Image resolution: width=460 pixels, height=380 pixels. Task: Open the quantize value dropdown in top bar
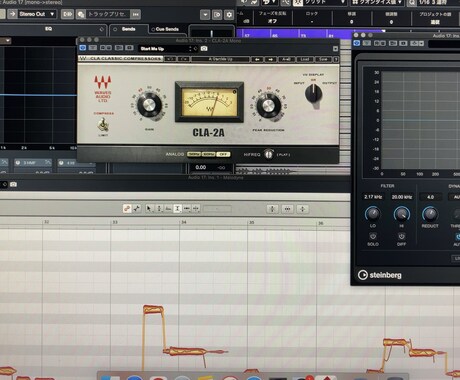(x=377, y=3)
